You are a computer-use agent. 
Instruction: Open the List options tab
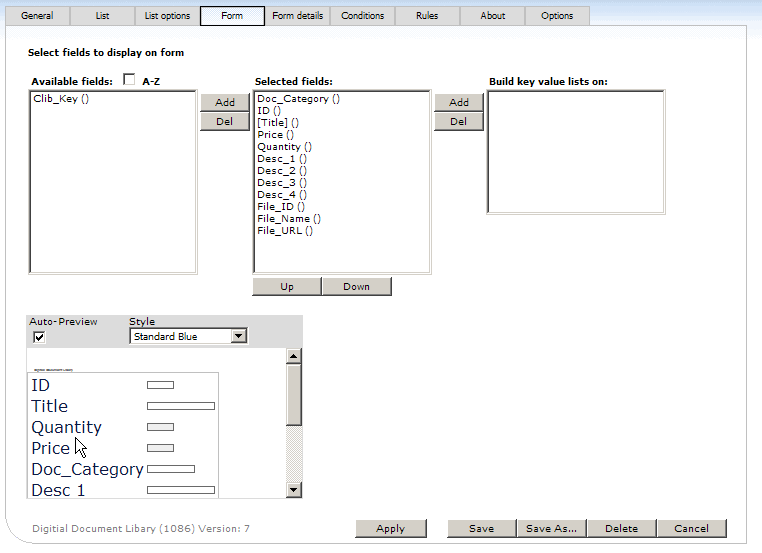pyautogui.click(x=167, y=16)
